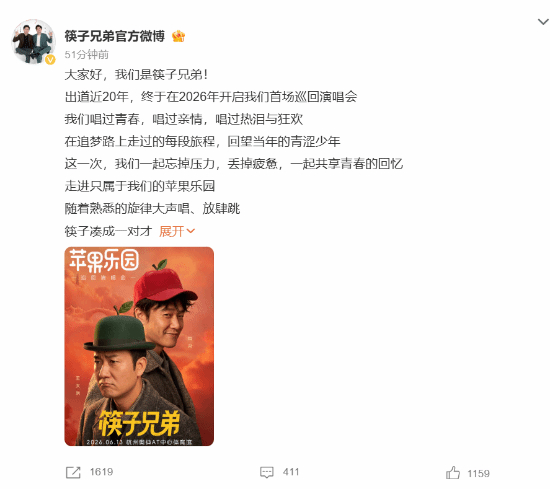Click the green bowler hat in poster
The image size is (550, 489).
coord(119,333)
